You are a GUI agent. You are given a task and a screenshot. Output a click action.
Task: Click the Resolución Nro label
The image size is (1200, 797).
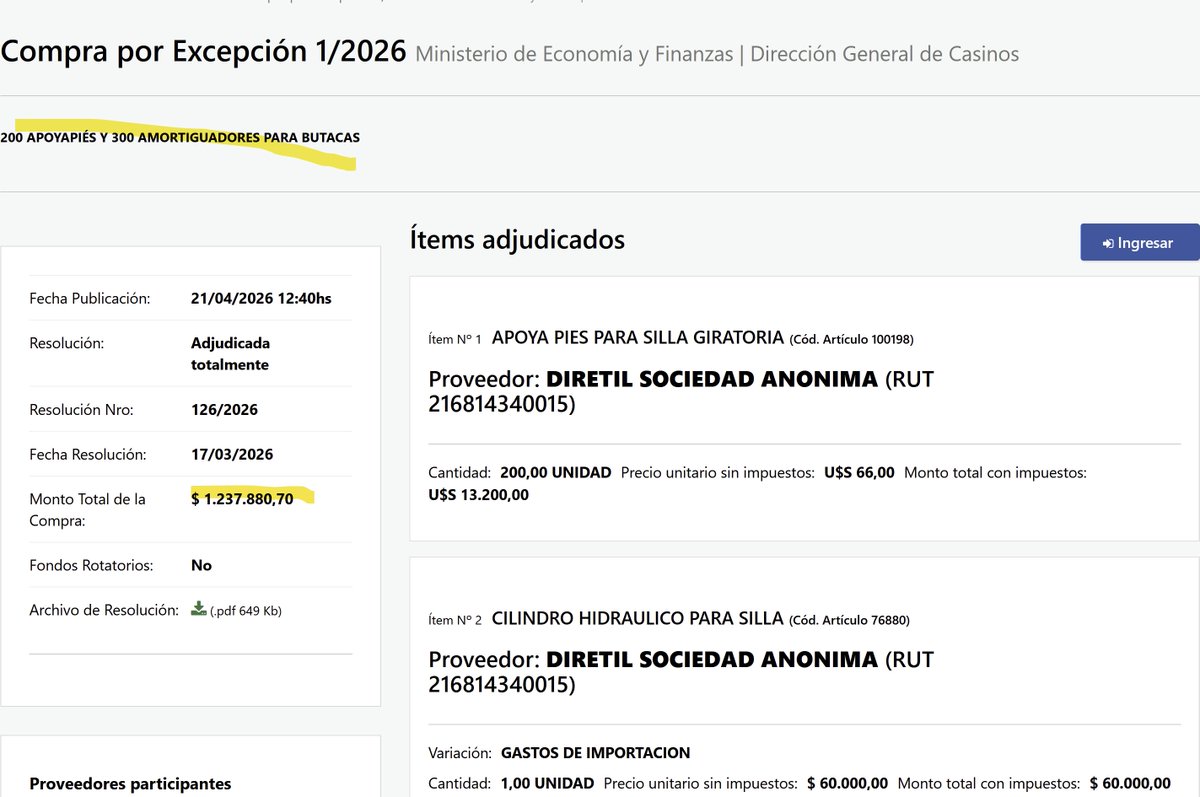[81, 410]
